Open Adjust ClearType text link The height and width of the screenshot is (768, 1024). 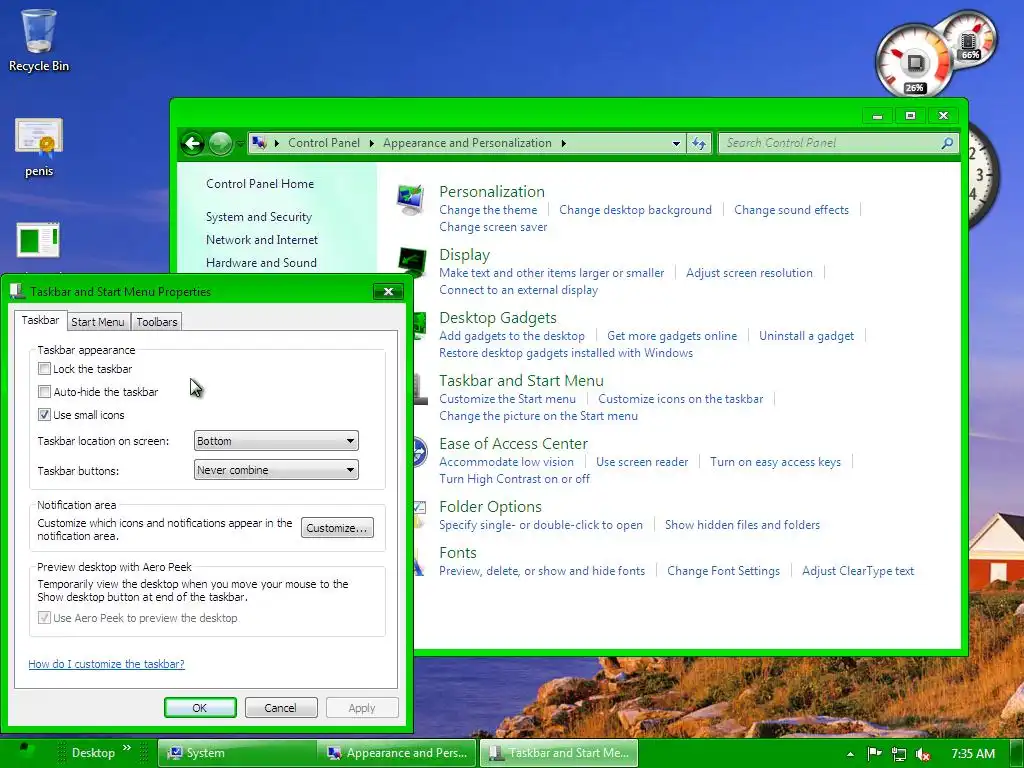pyautogui.click(x=857, y=571)
